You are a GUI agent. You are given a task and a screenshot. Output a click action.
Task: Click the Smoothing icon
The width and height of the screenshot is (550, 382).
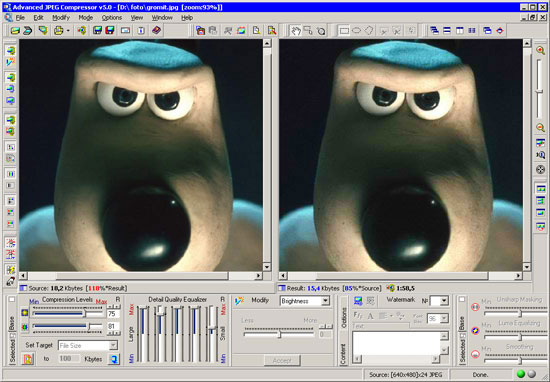475,354
